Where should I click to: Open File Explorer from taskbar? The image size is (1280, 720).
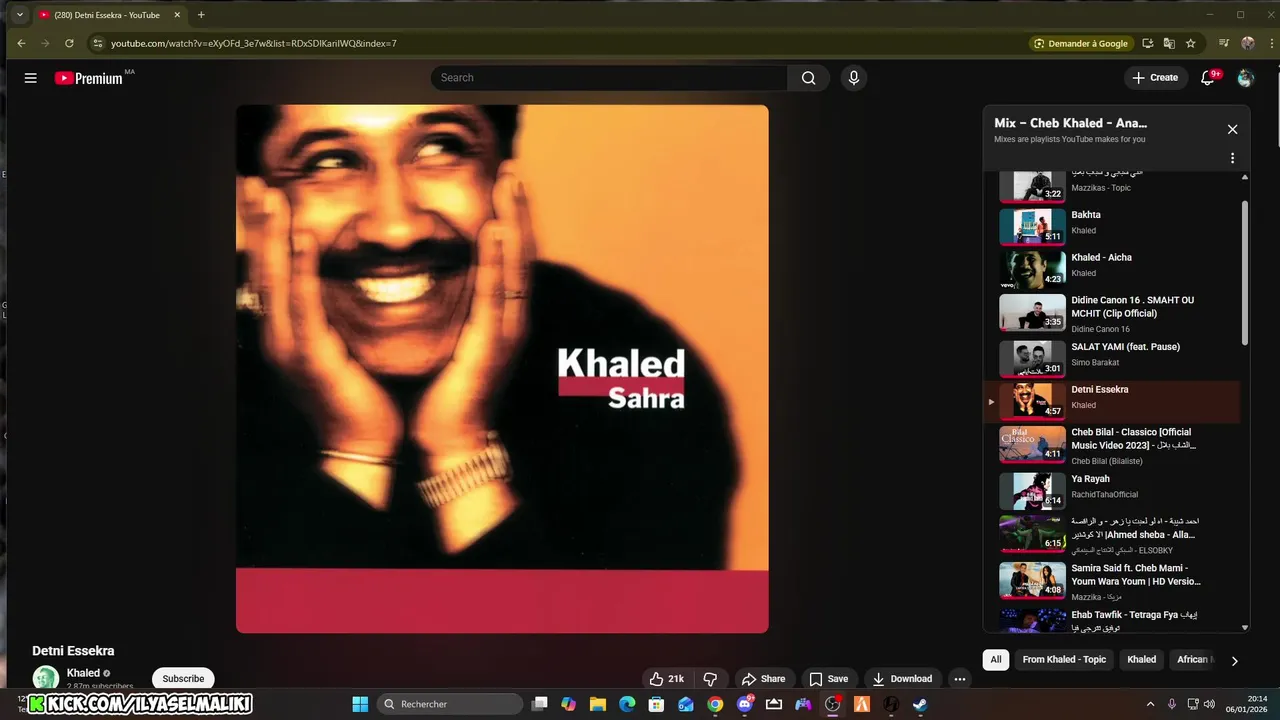point(598,704)
